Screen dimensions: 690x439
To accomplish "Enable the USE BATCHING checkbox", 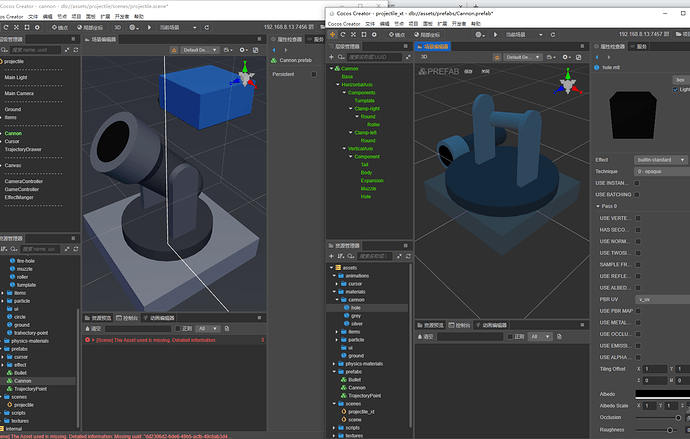I will pos(637,194).
